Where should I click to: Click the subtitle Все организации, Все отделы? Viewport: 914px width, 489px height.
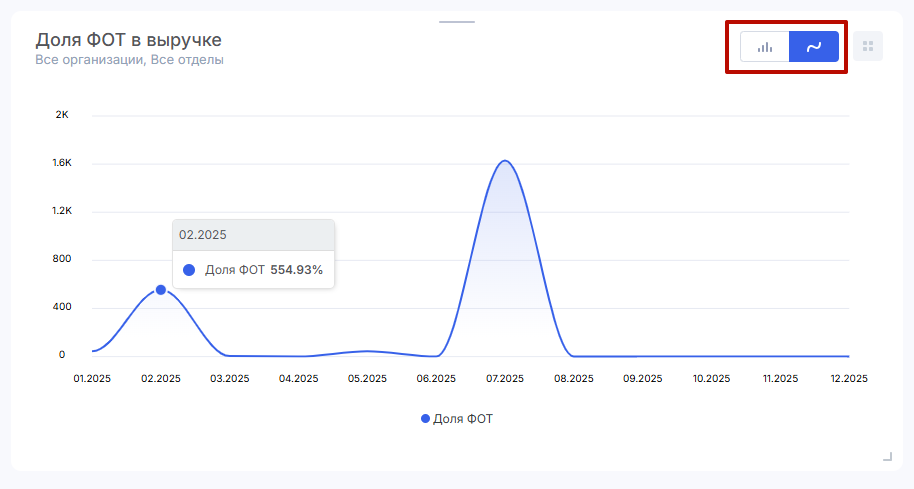point(129,60)
